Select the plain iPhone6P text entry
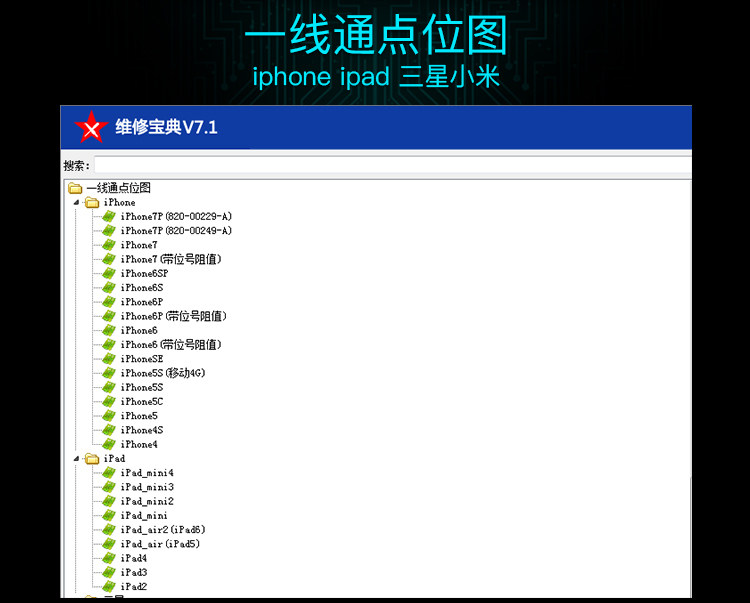The image size is (750, 603). coord(142,302)
